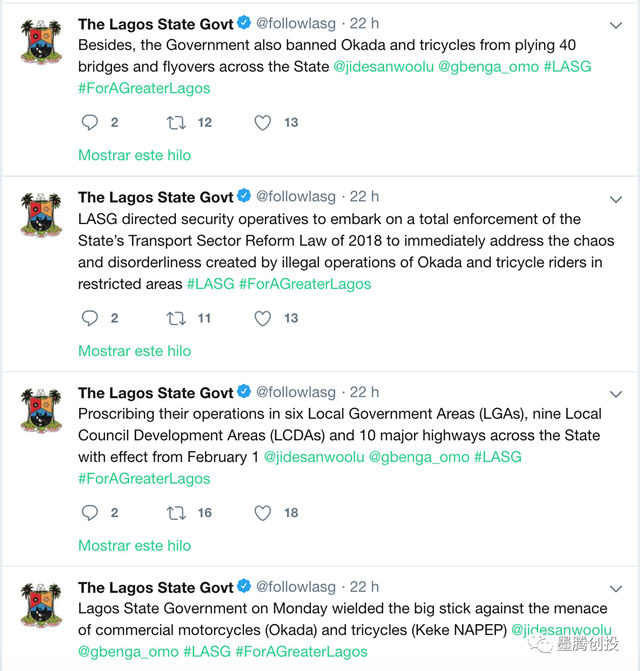Image resolution: width=640 pixels, height=671 pixels.
Task: Reply to the tweet about six LGAs
Action: pyautogui.click(x=89, y=513)
